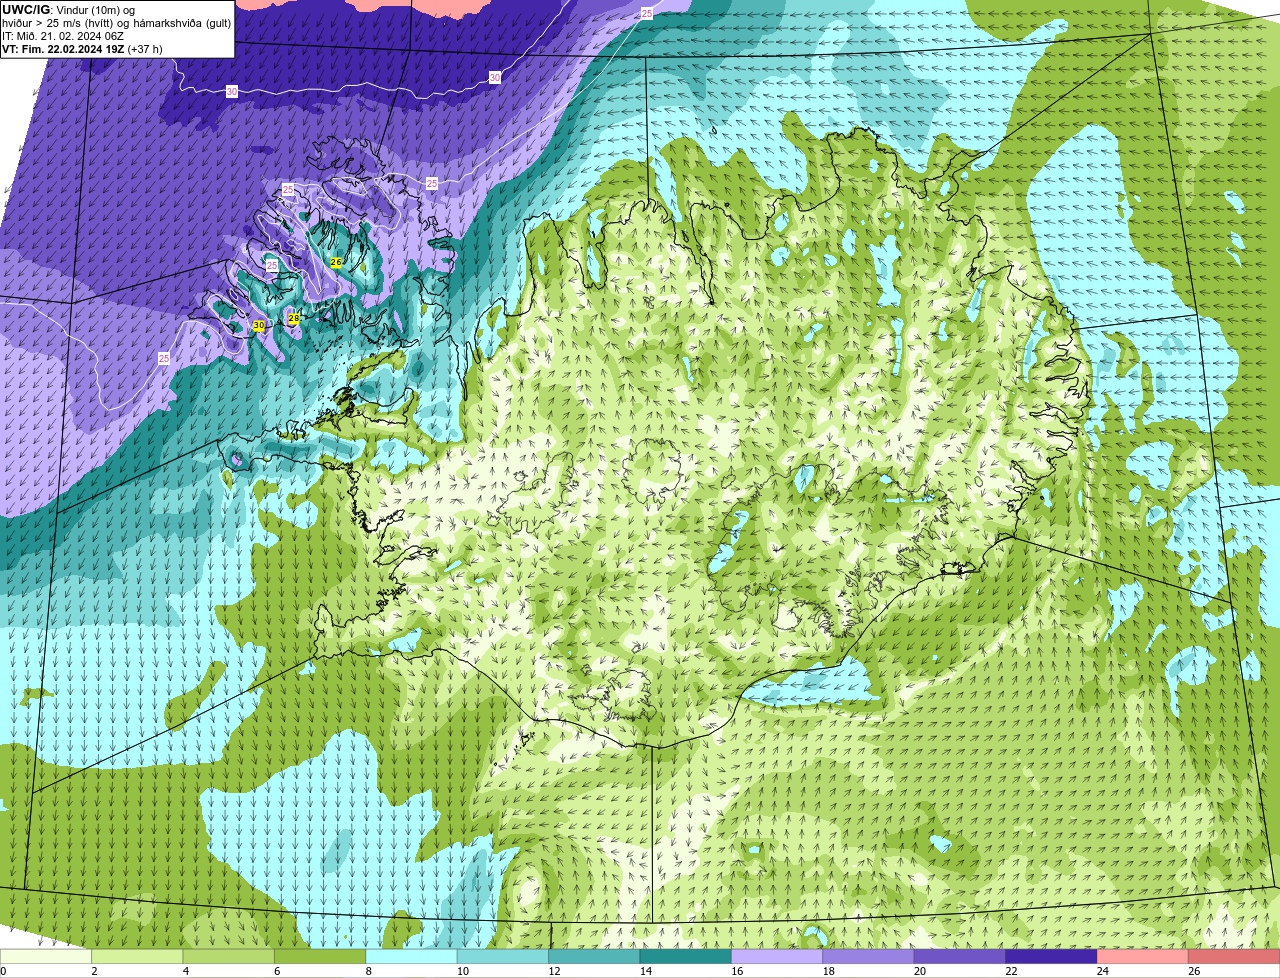
Task: Click the 'hviður > 25 m/s (hvítt)' description line
Action: point(116,23)
